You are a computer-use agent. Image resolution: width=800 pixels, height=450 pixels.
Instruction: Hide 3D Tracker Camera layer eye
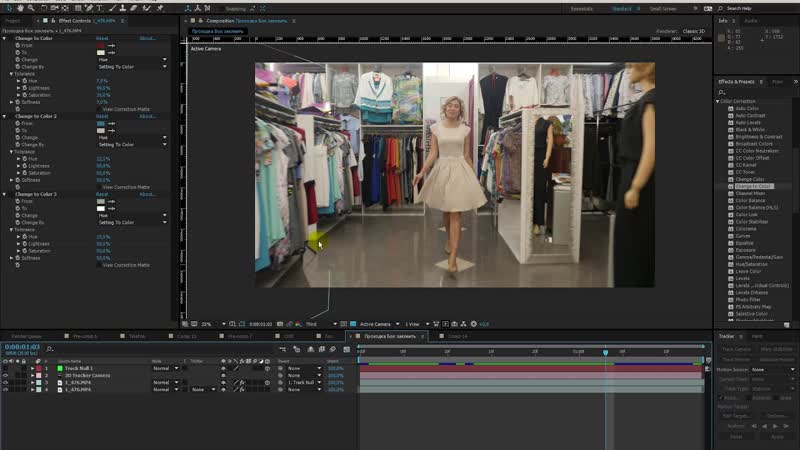click(x=6, y=375)
